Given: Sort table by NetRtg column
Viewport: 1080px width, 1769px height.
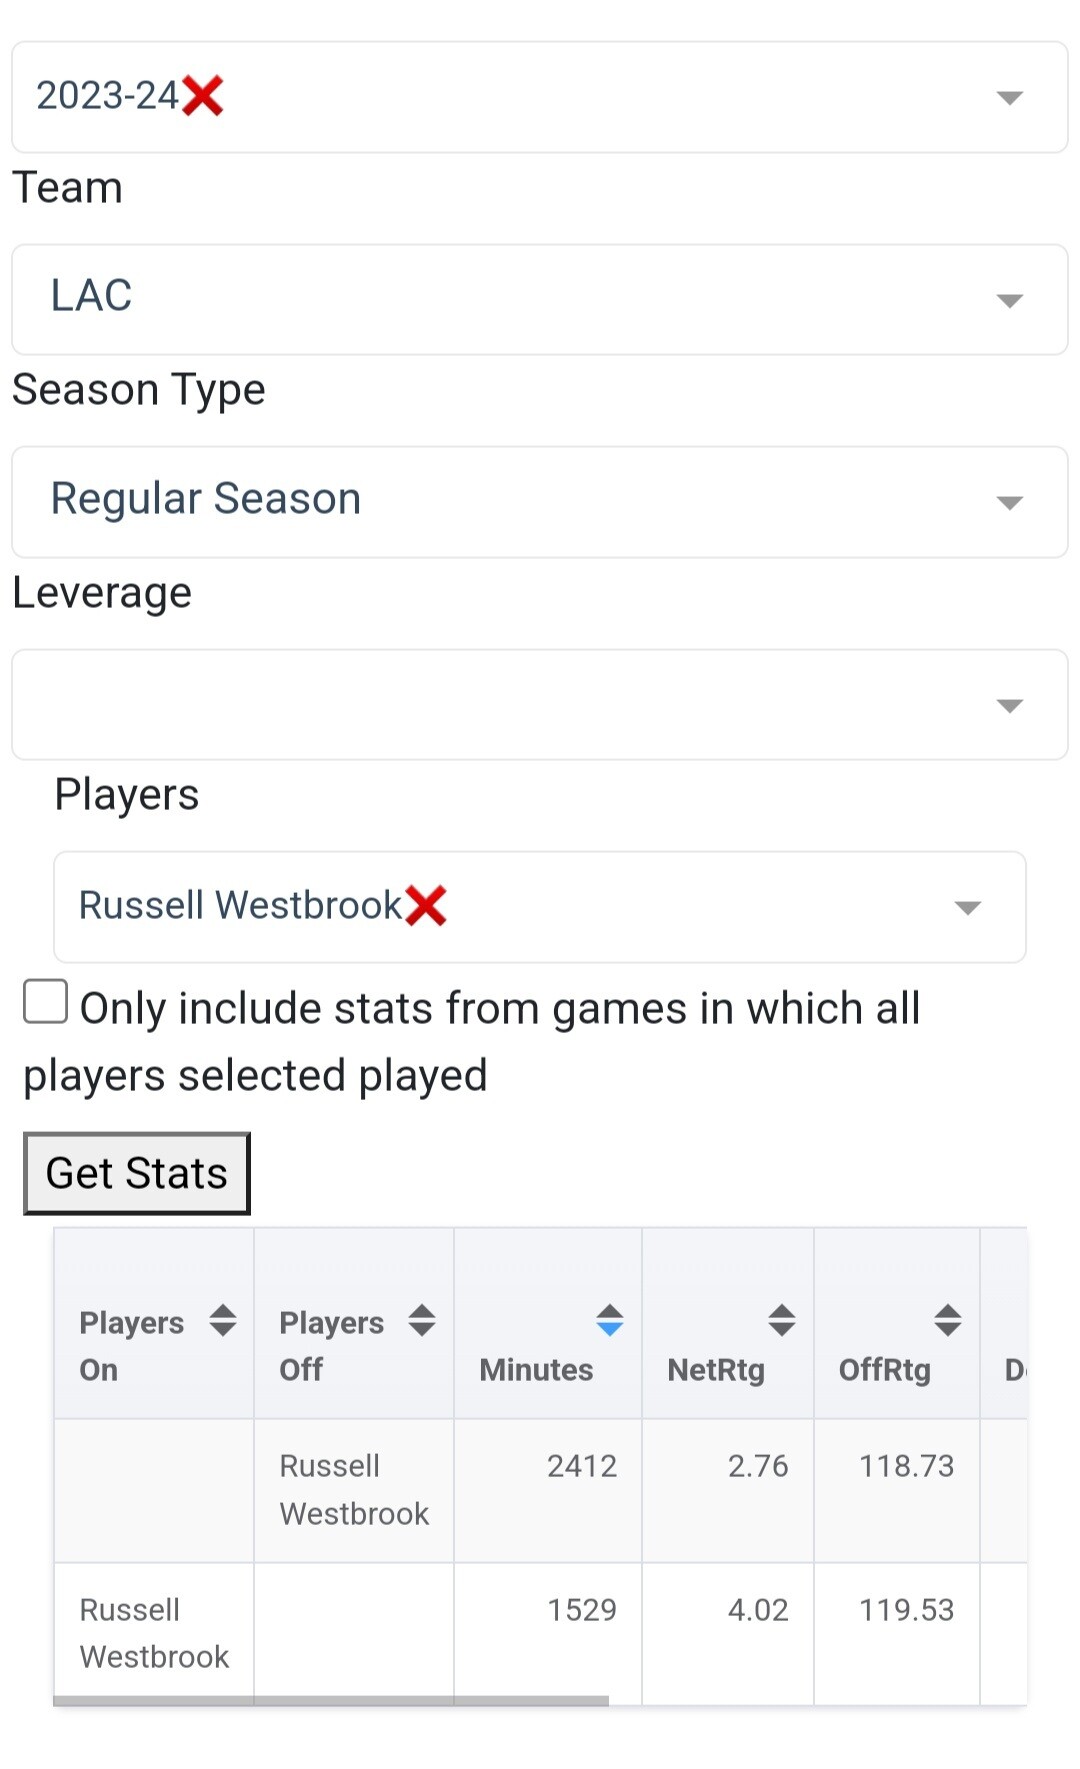Looking at the screenshot, I should [x=781, y=1321].
